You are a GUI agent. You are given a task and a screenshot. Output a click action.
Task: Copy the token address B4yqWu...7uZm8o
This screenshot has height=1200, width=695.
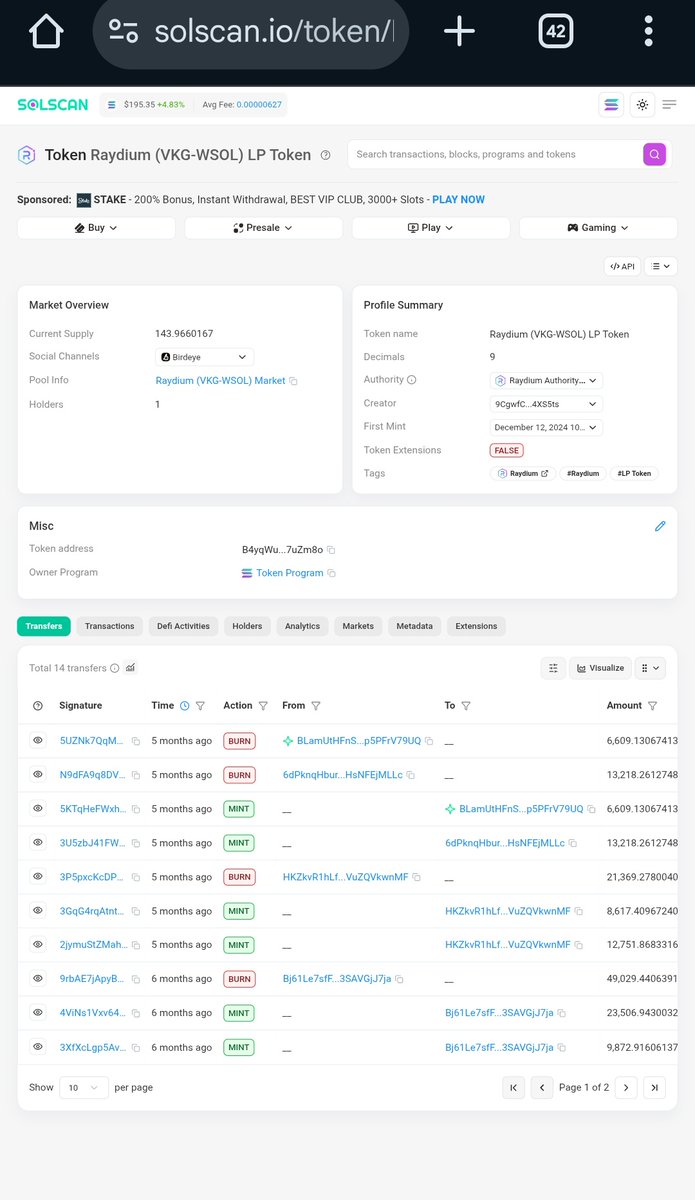[331, 550]
